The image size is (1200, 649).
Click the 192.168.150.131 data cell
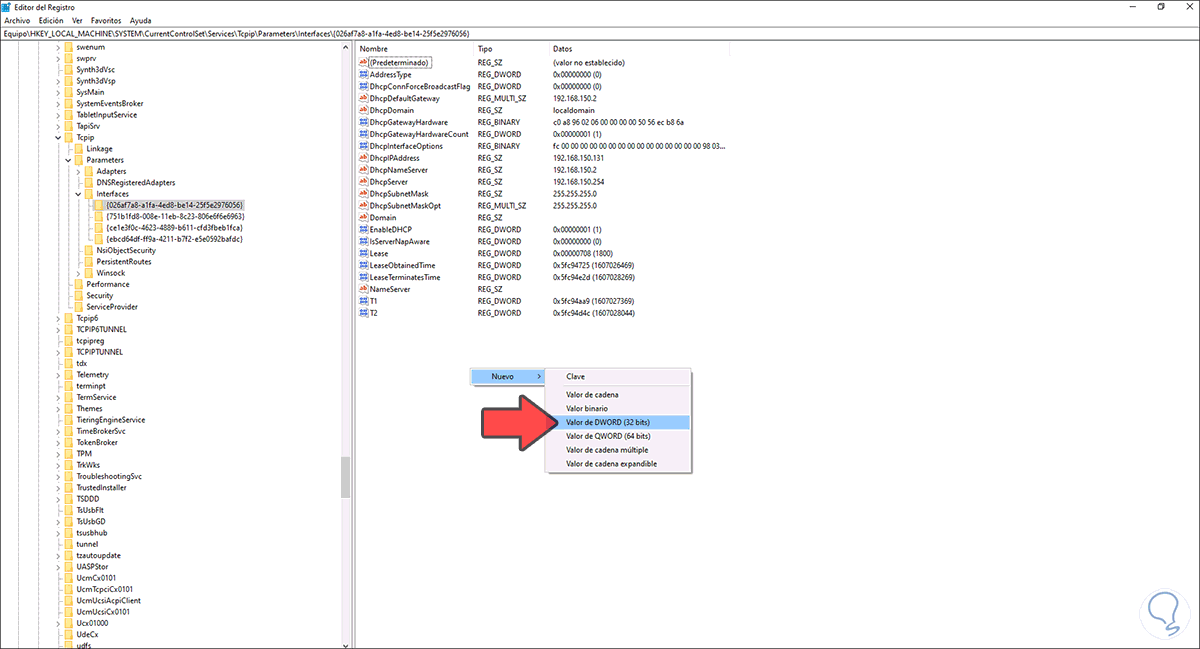click(x=578, y=158)
